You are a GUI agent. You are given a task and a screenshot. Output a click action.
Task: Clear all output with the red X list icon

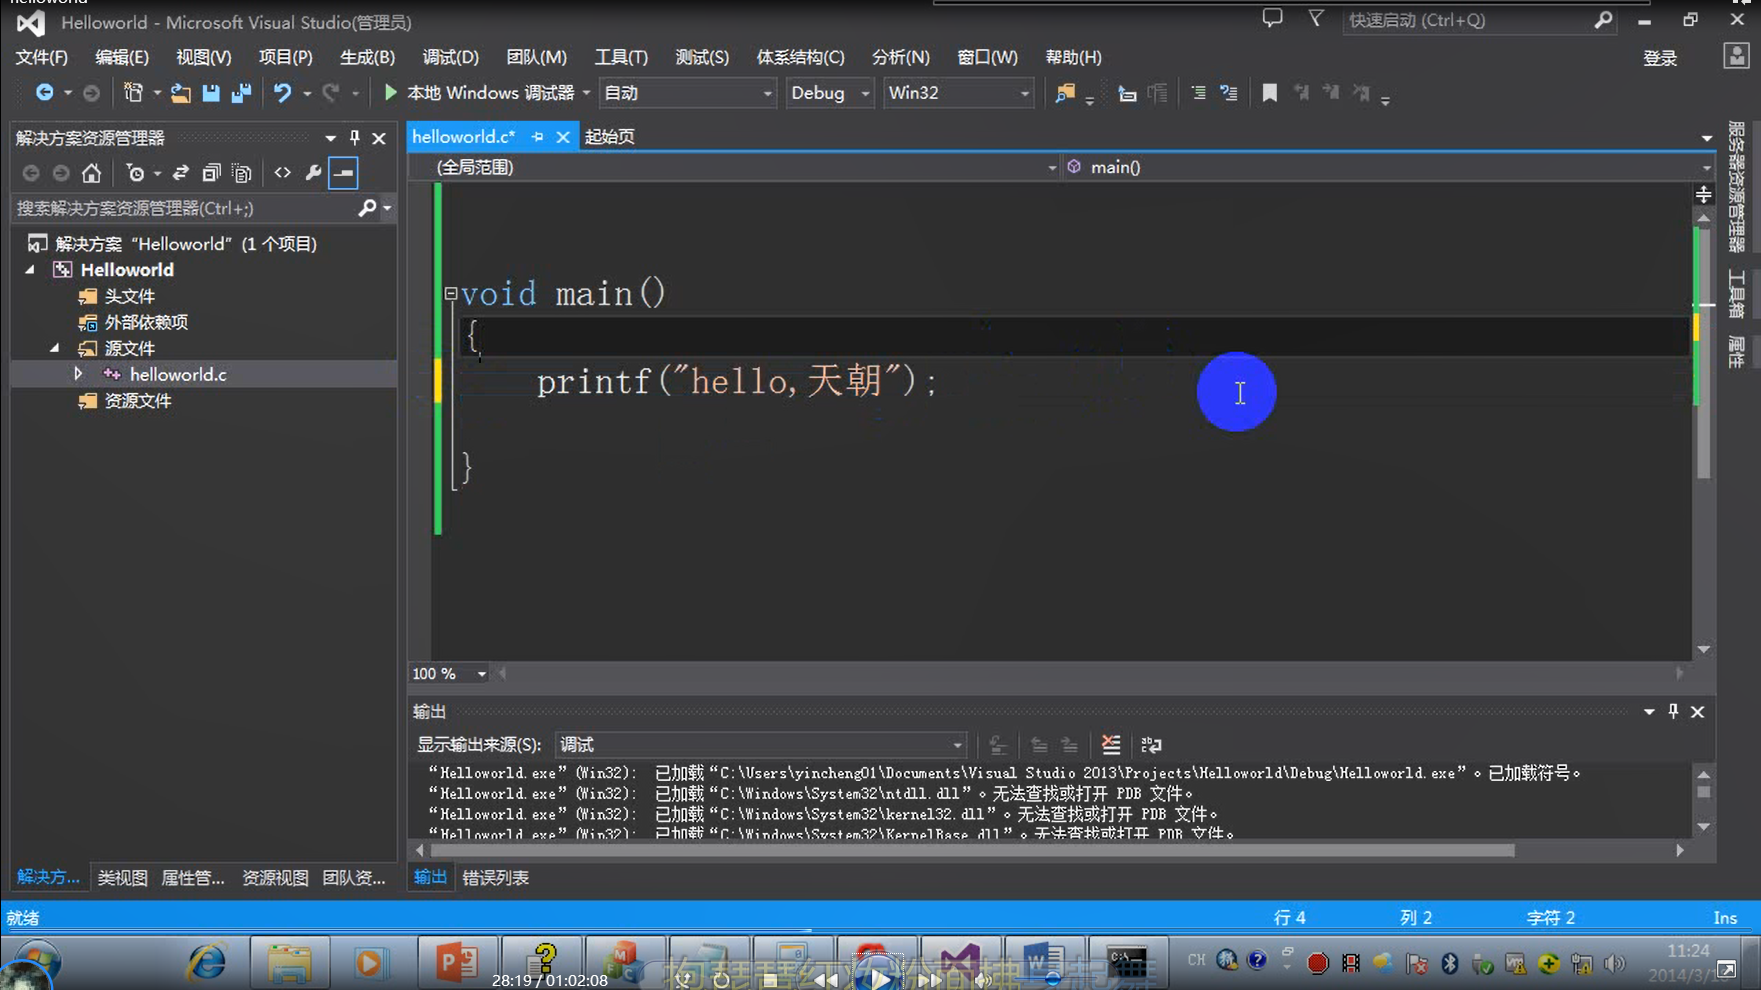[x=1111, y=744]
